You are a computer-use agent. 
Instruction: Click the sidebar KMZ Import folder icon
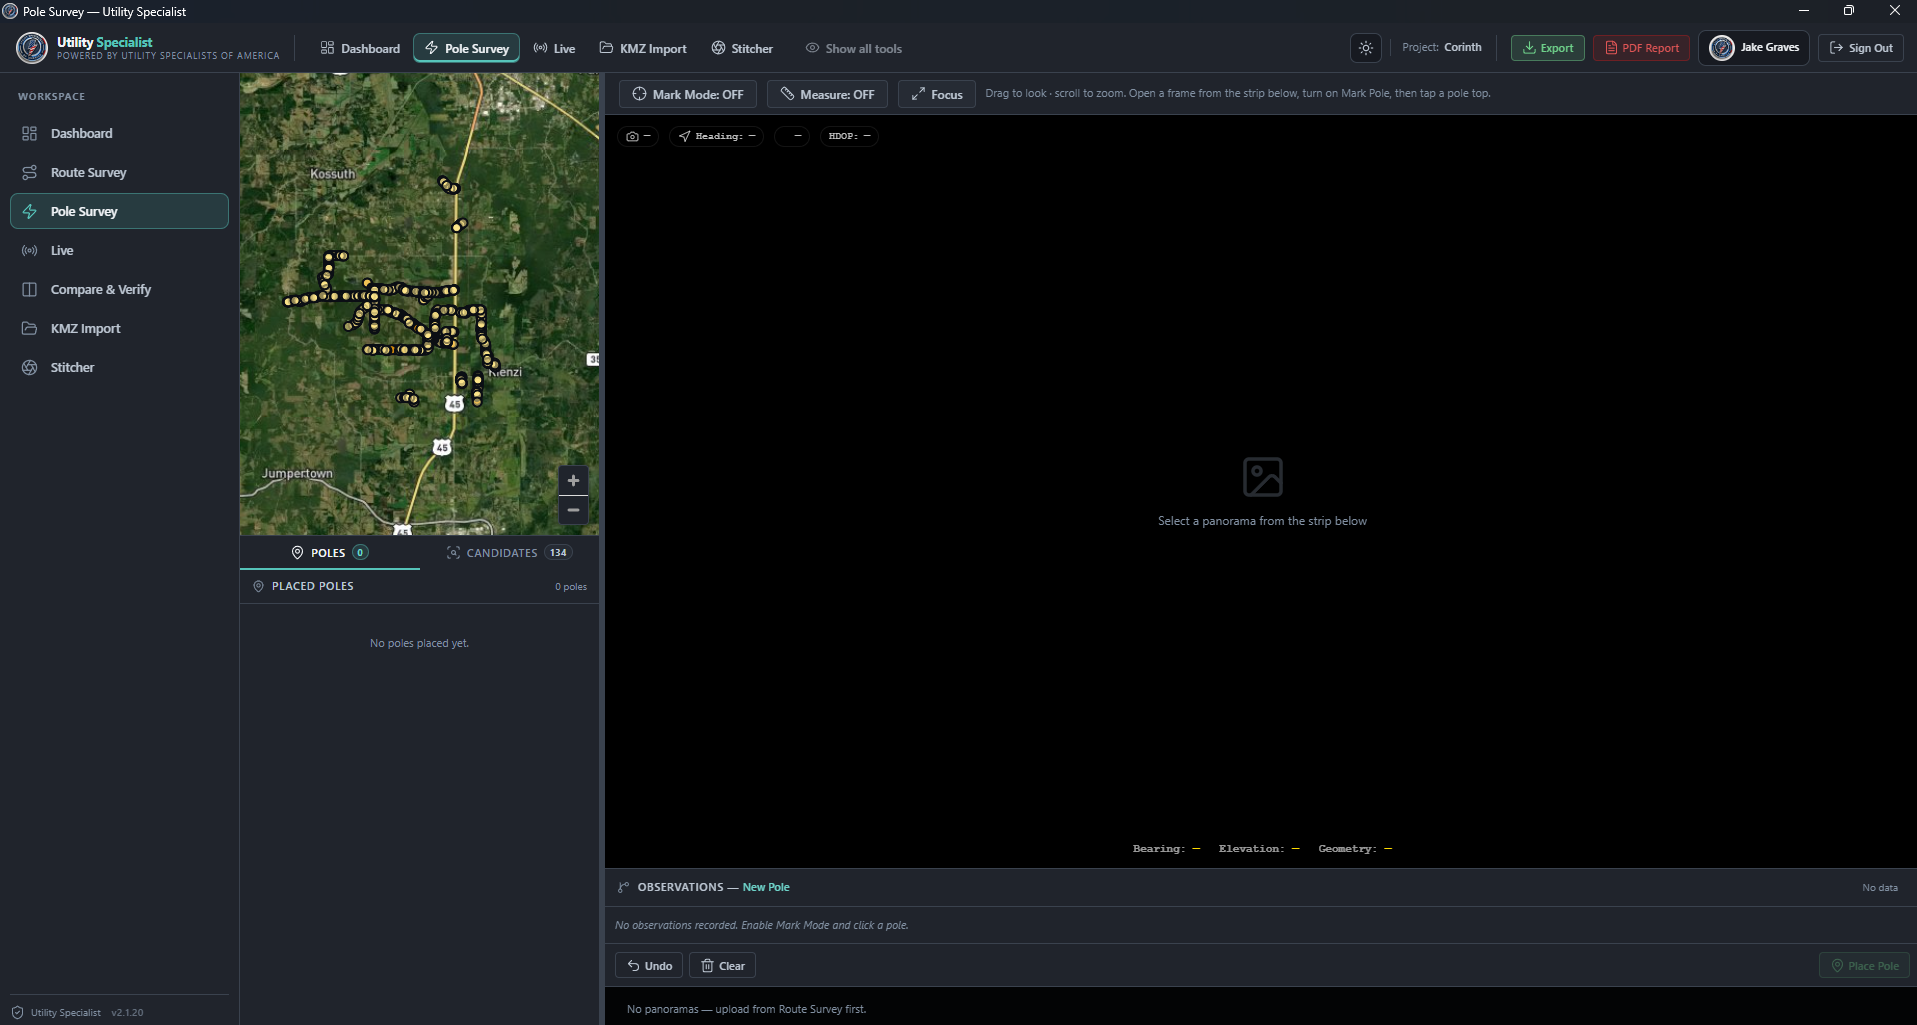30,328
